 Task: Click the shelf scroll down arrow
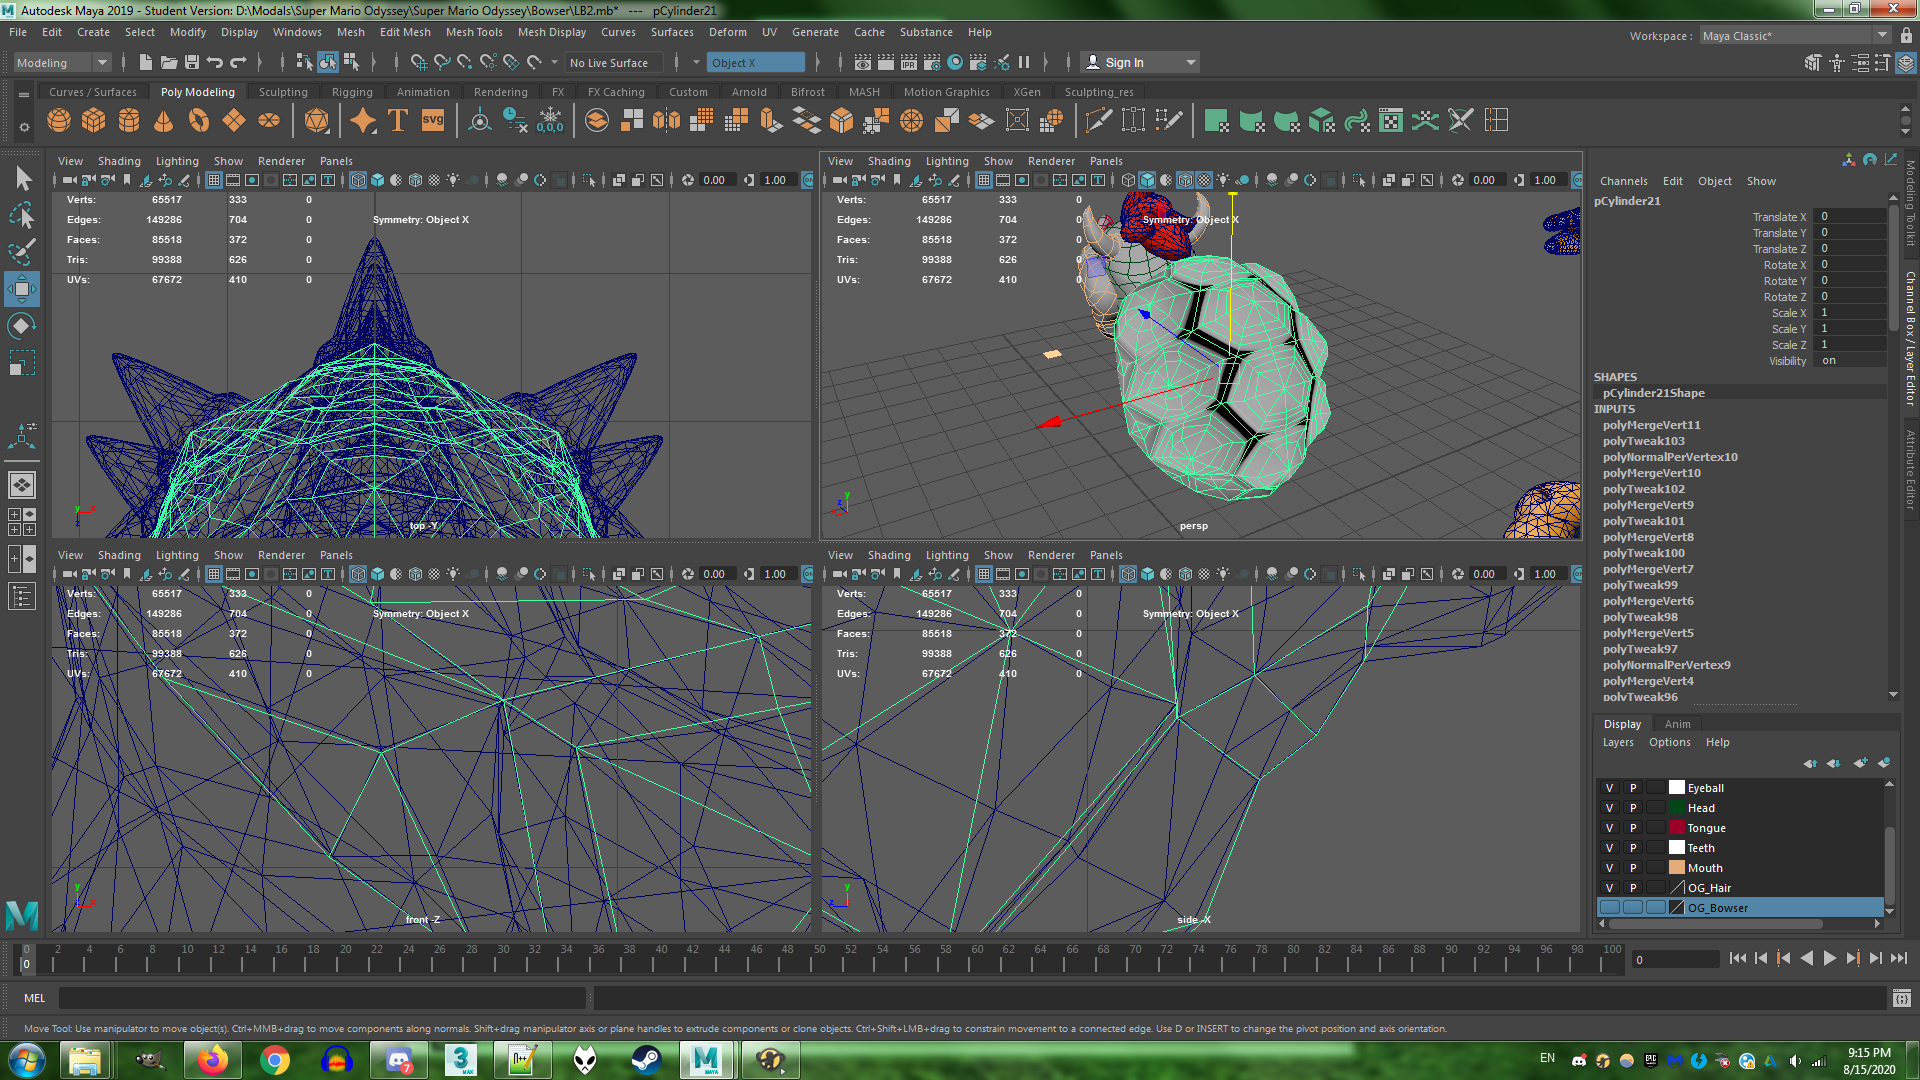pos(1906,133)
